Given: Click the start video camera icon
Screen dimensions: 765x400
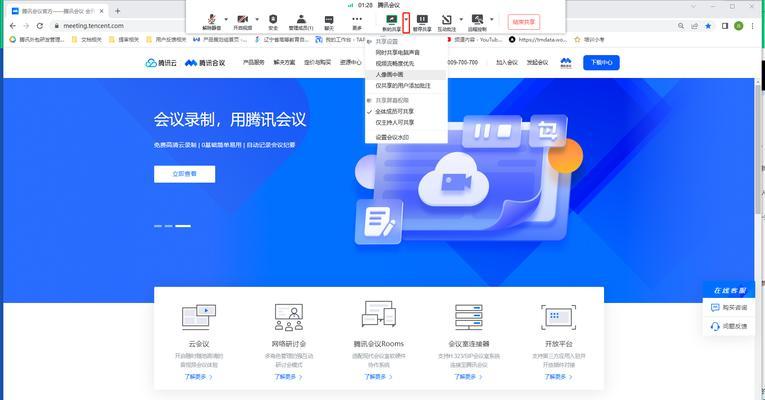Looking at the screenshot, I should 242,19.
